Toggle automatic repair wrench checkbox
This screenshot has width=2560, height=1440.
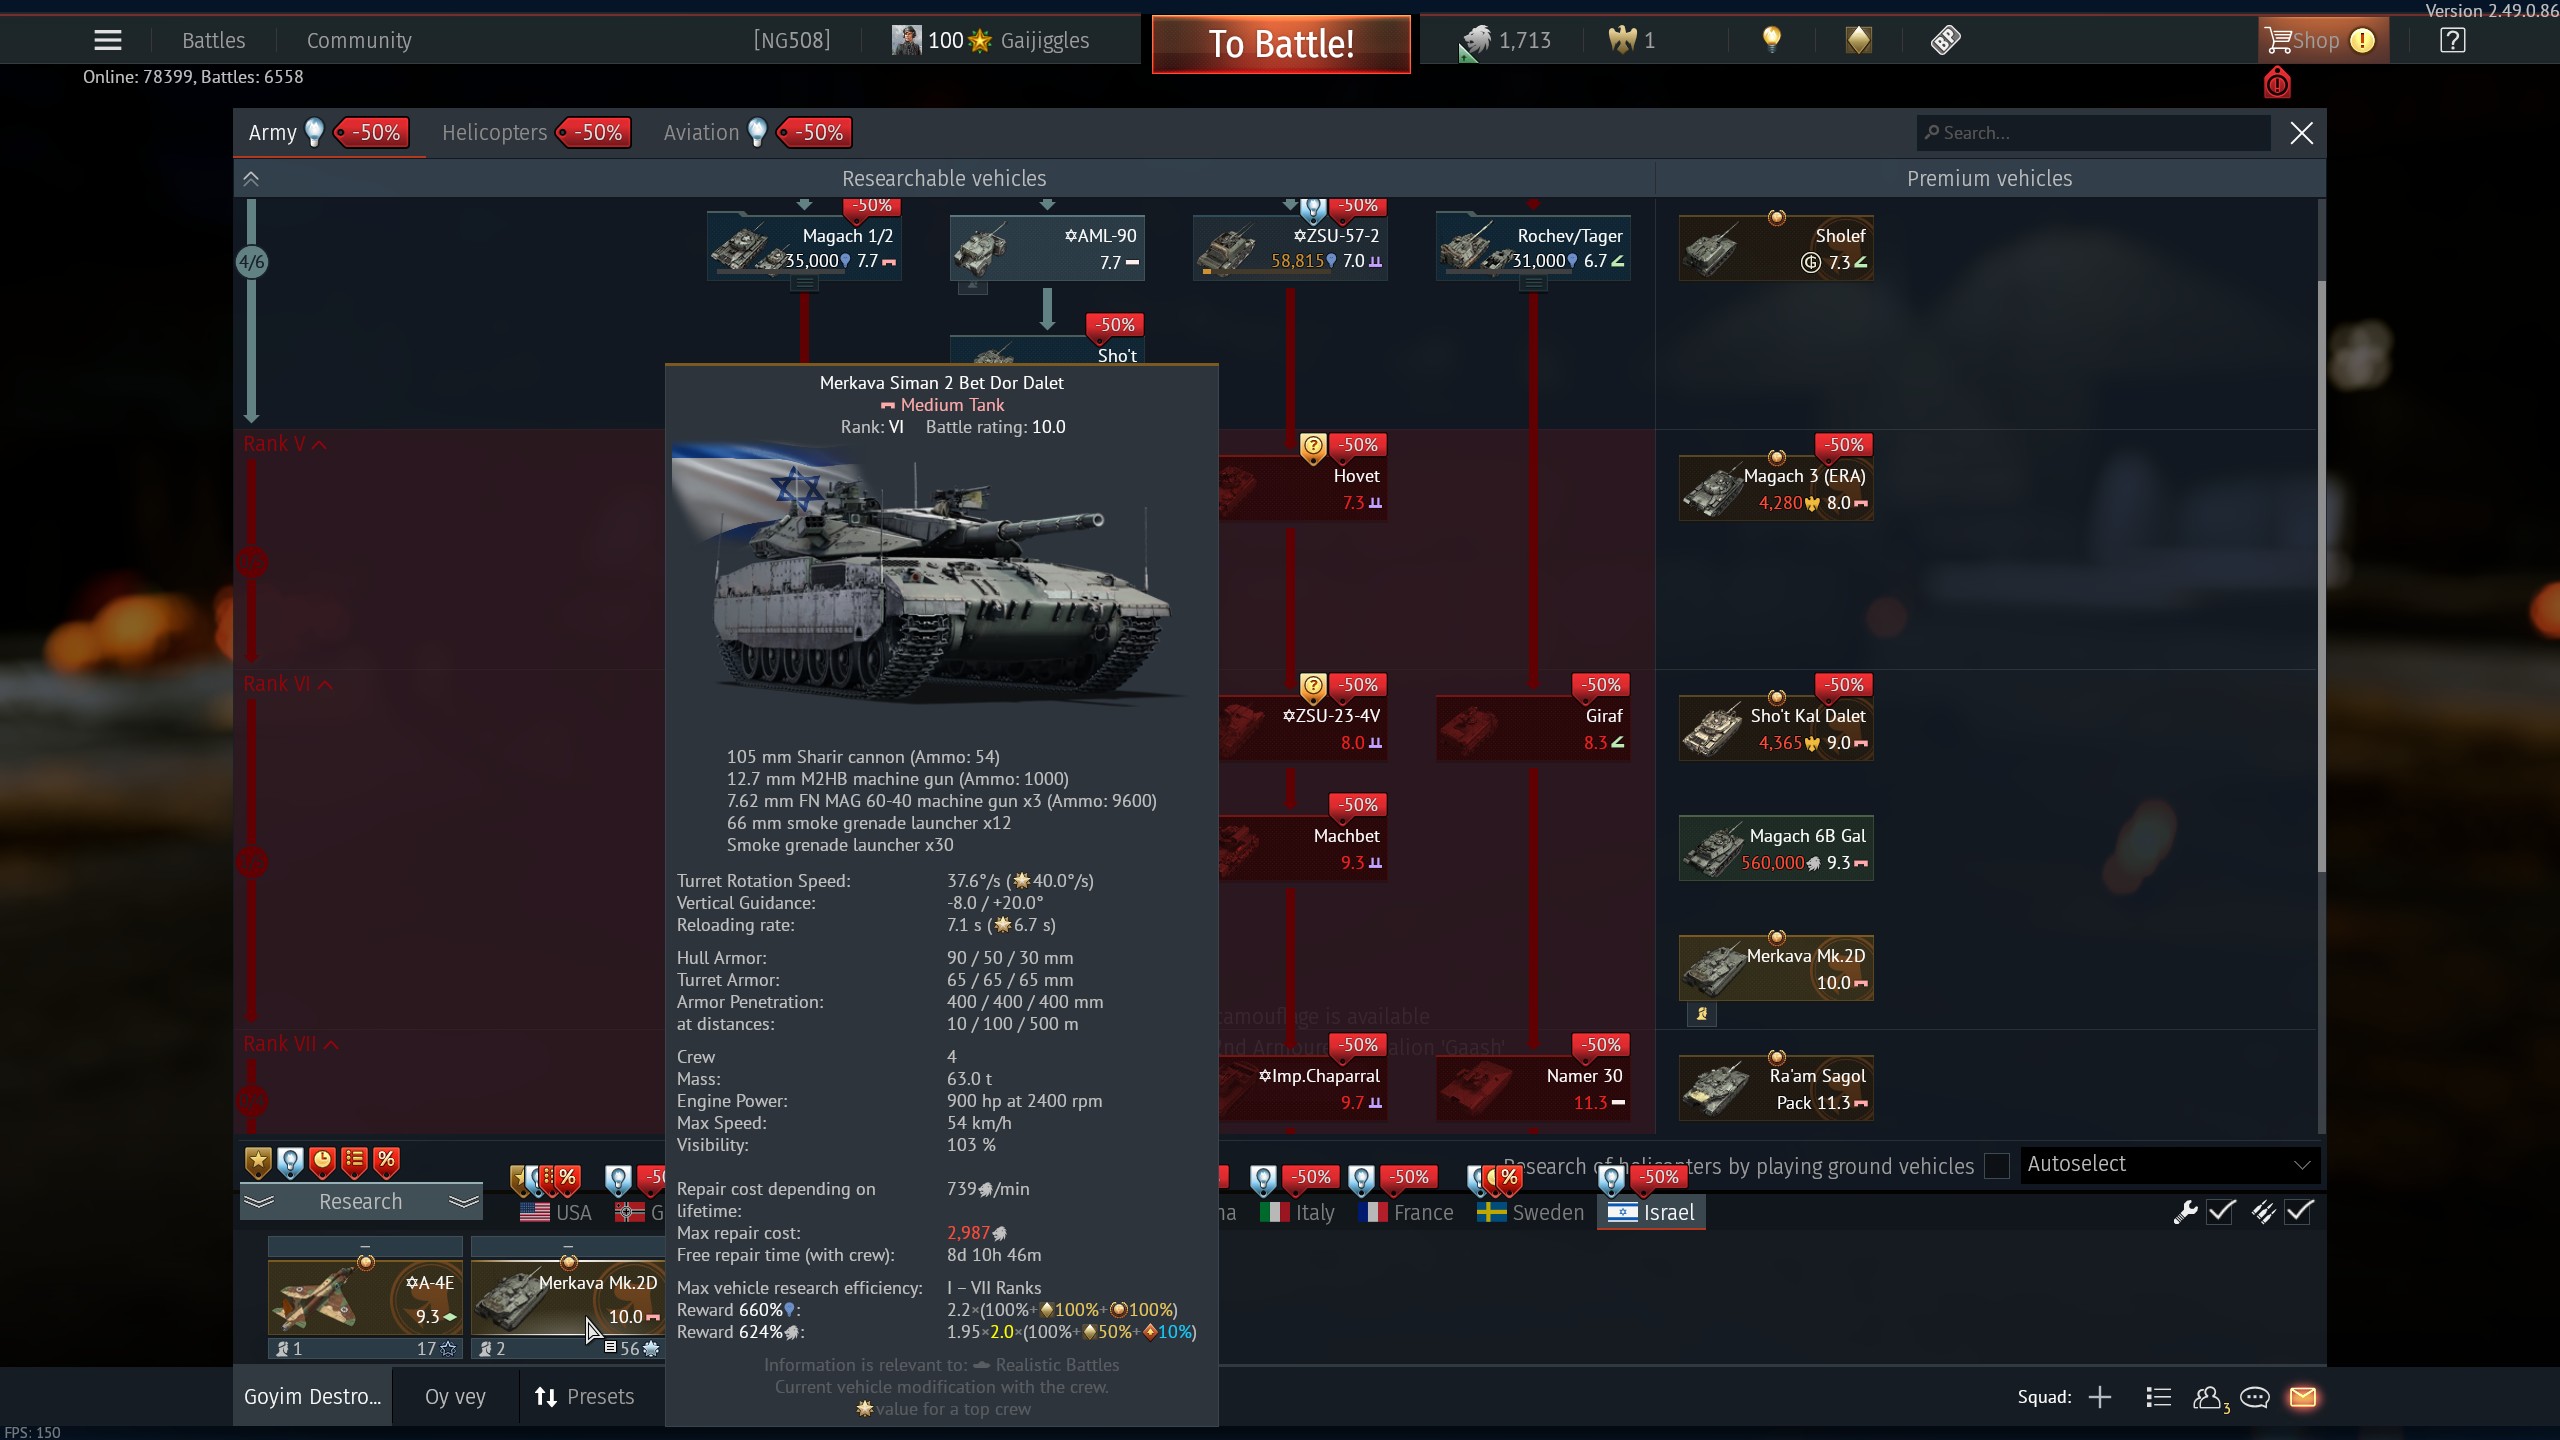tap(2220, 1212)
